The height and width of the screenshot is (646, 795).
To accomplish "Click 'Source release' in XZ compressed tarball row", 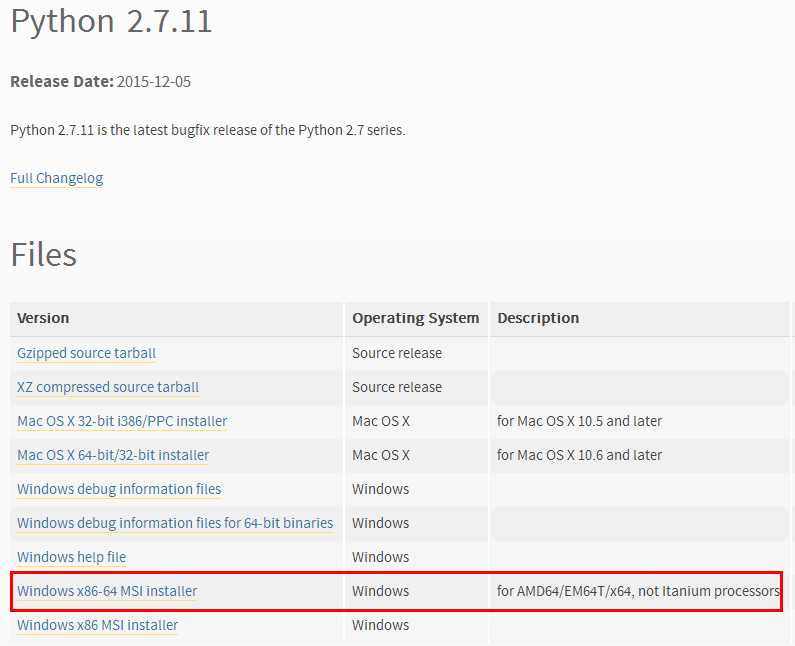I will pos(397,387).
